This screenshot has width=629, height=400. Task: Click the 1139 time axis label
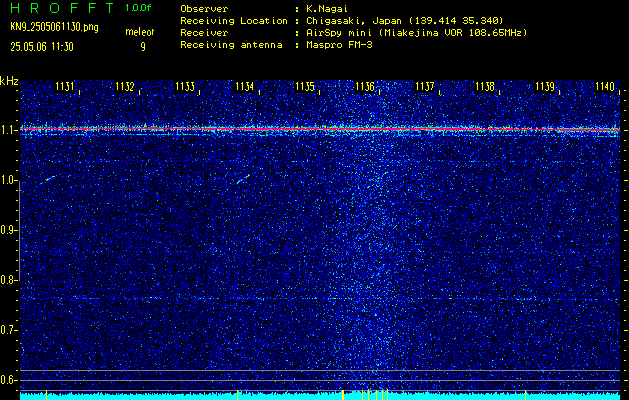pos(545,86)
